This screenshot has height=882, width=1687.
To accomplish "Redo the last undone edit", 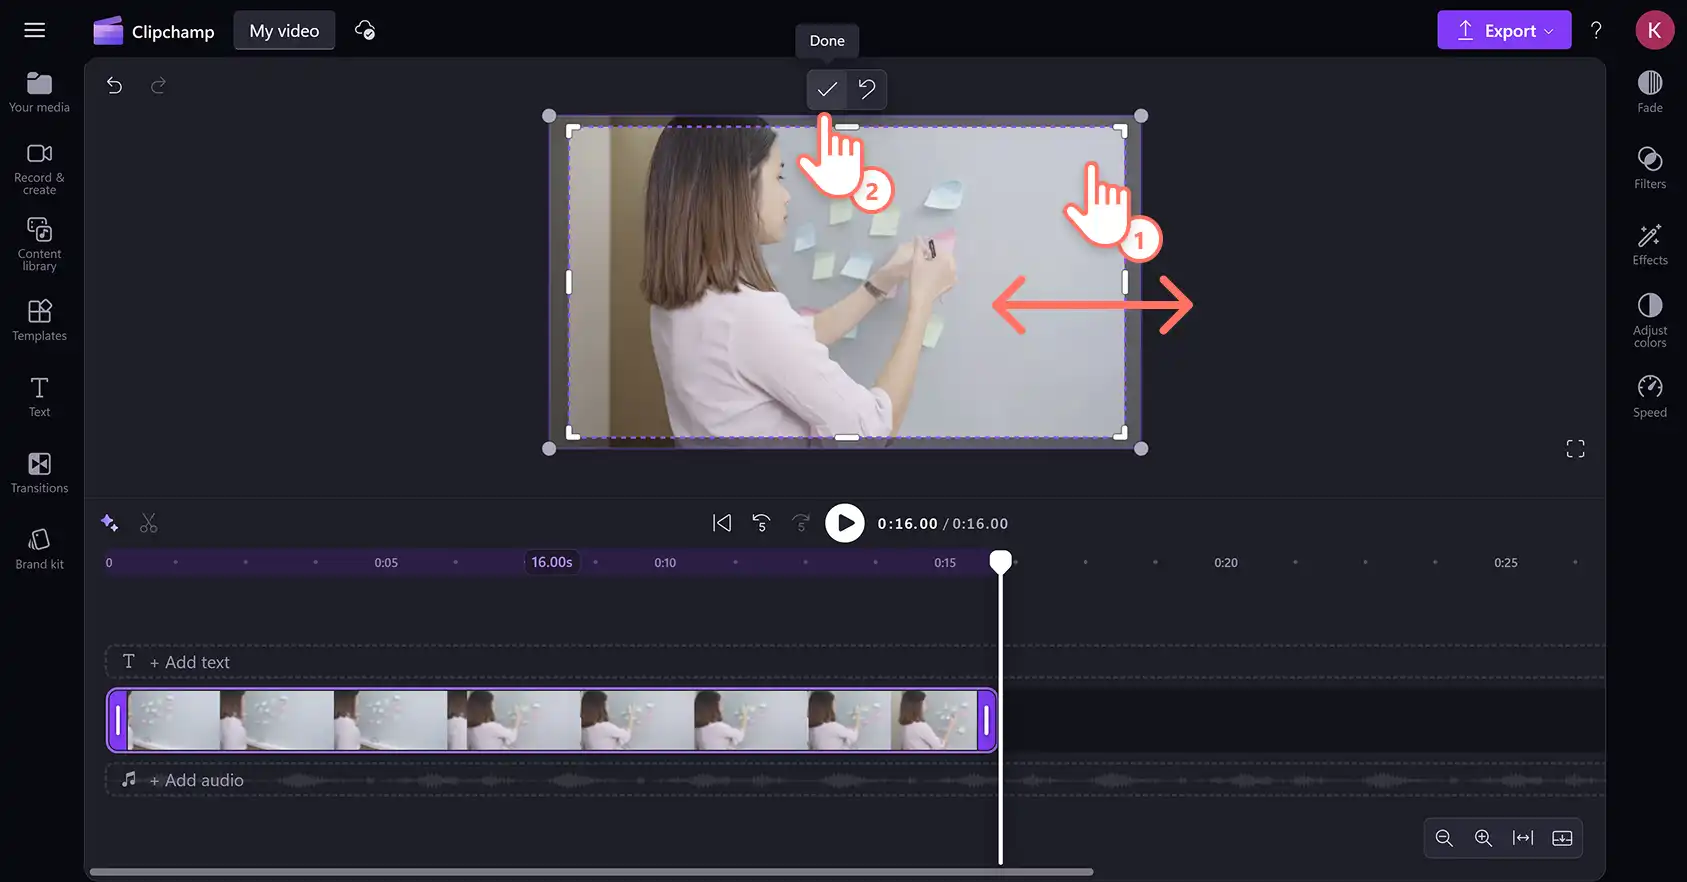I will click(x=158, y=86).
